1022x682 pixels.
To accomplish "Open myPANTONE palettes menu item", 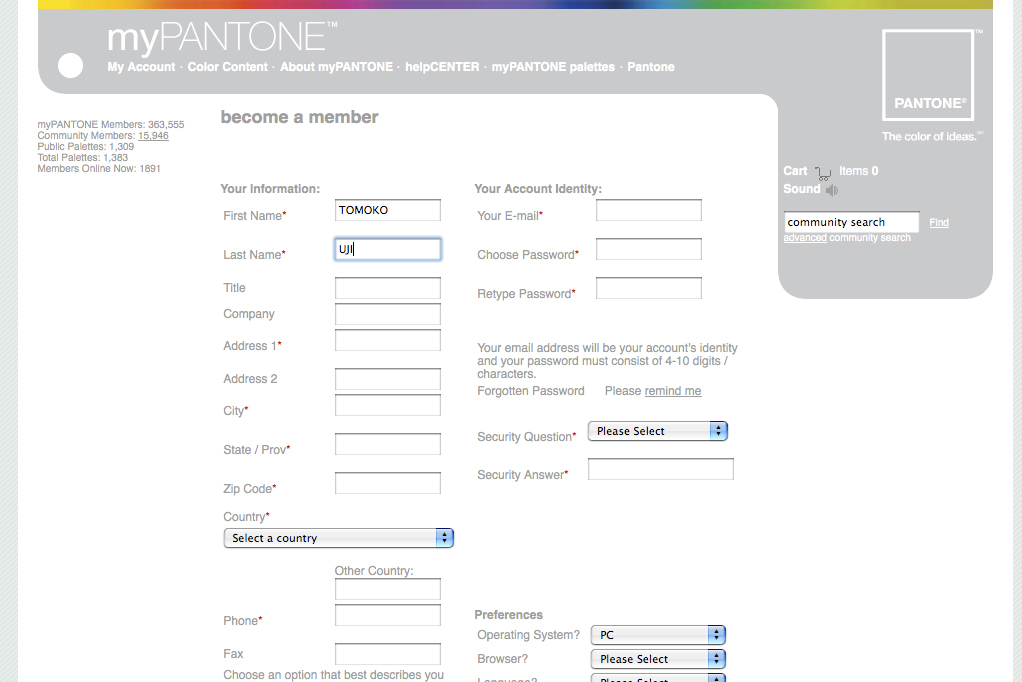I will coord(553,67).
